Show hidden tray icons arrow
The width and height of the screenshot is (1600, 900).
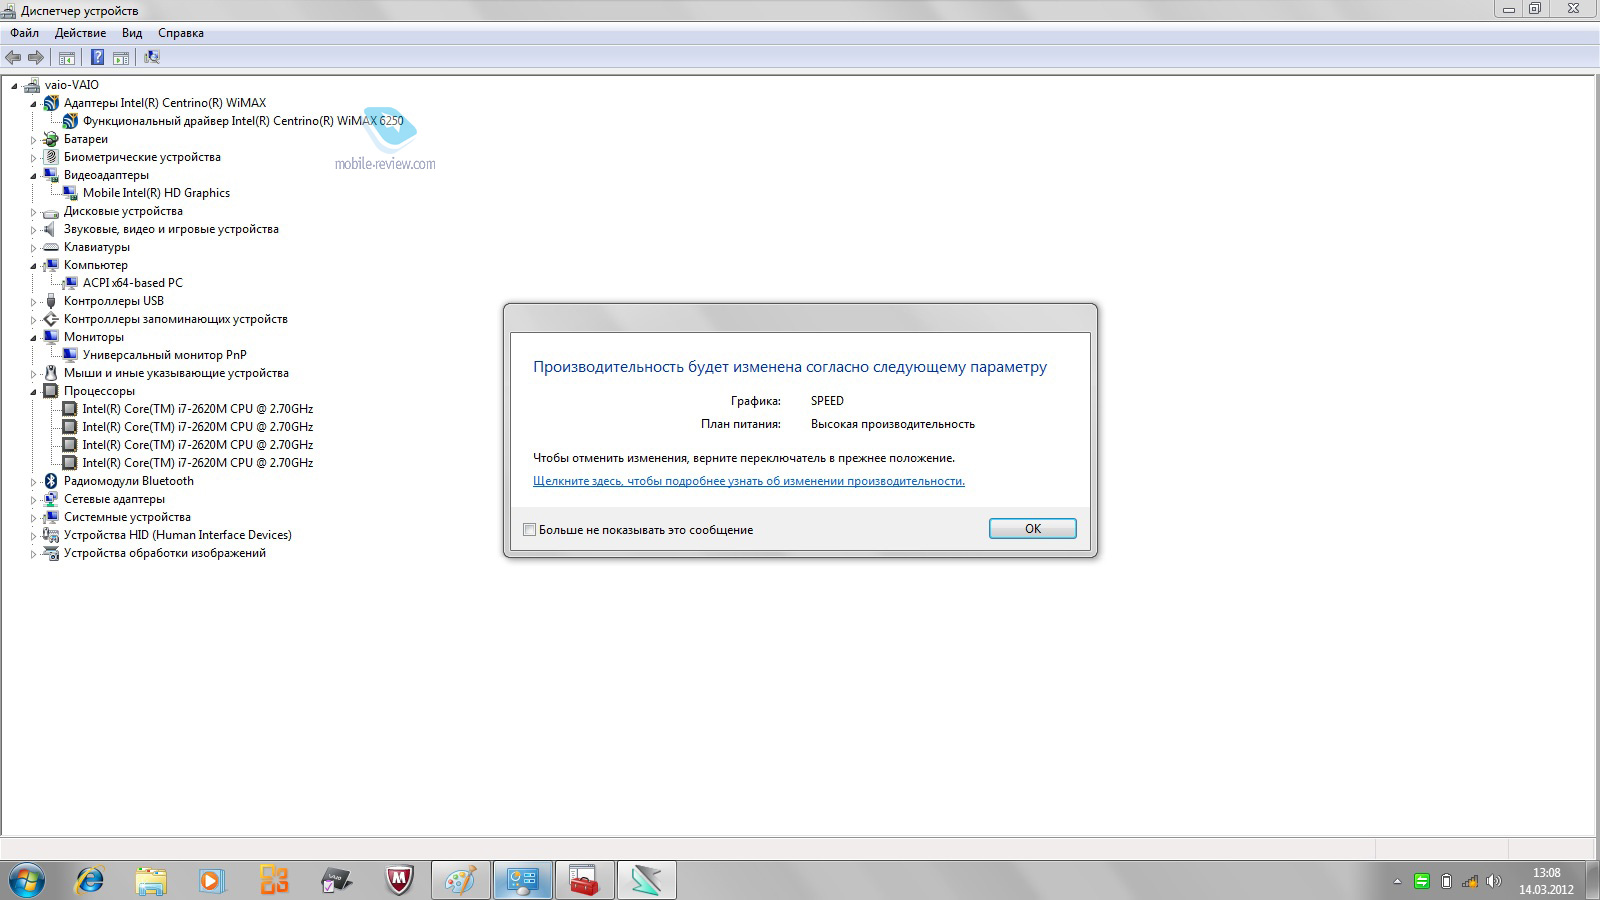click(1398, 881)
